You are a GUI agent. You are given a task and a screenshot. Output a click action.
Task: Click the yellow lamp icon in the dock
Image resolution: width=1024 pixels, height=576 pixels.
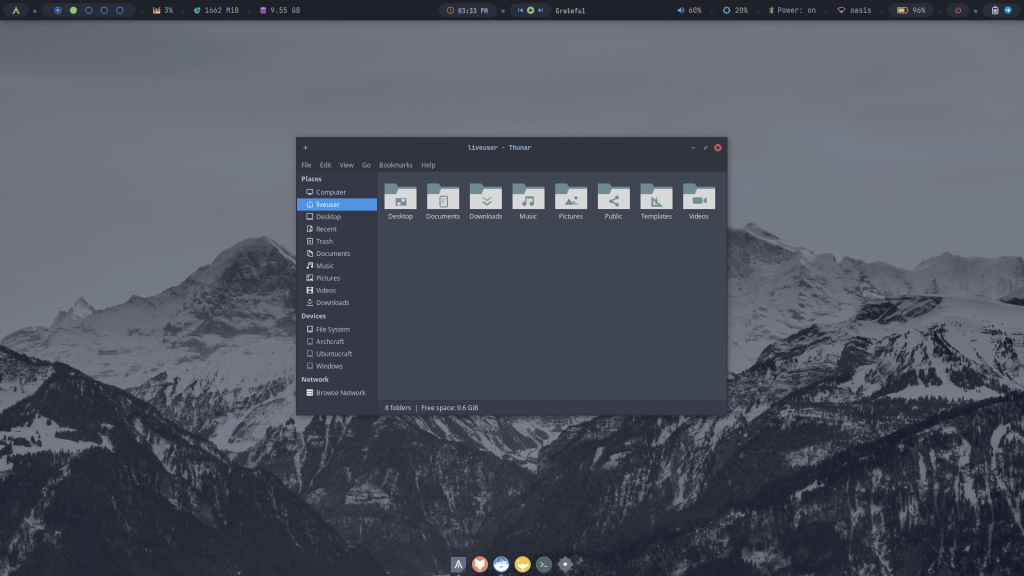pyautogui.click(x=522, y=564)
